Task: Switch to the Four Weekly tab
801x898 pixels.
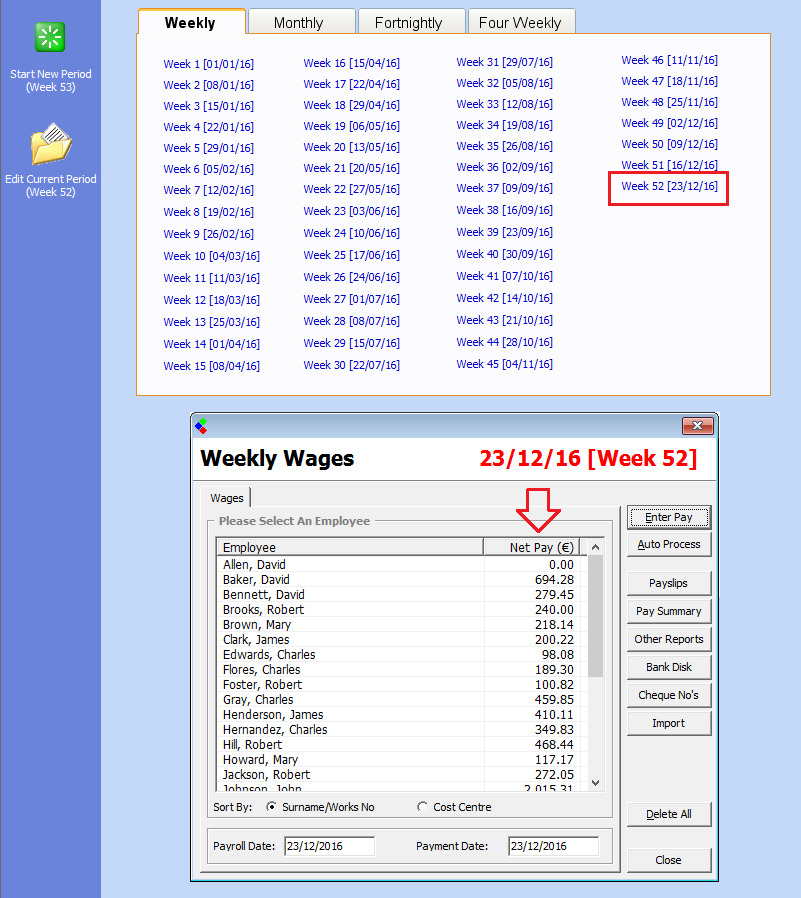Action: point(520,22)
